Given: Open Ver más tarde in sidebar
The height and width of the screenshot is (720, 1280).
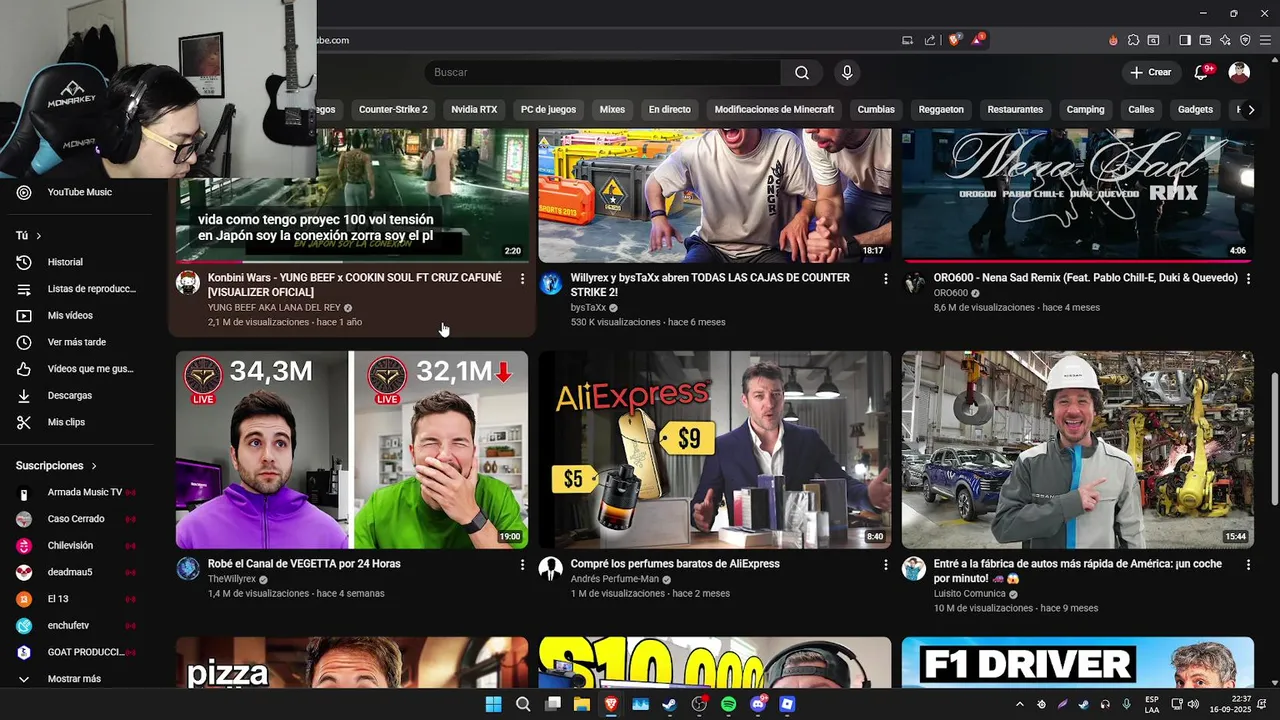Looking at the screenshot, I should tap(78, 342).
